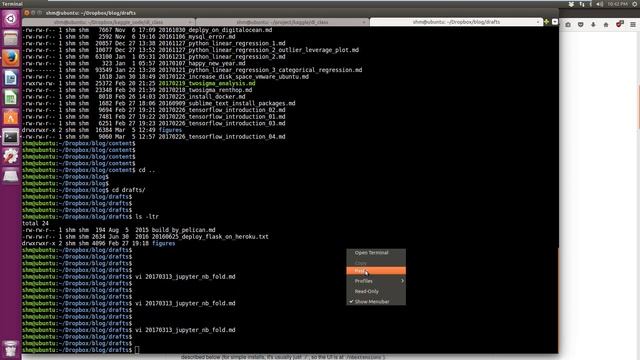Screen dimensions: 640x360
Task: Open the Firefox hamburger menu
Action: pos(633,25)
